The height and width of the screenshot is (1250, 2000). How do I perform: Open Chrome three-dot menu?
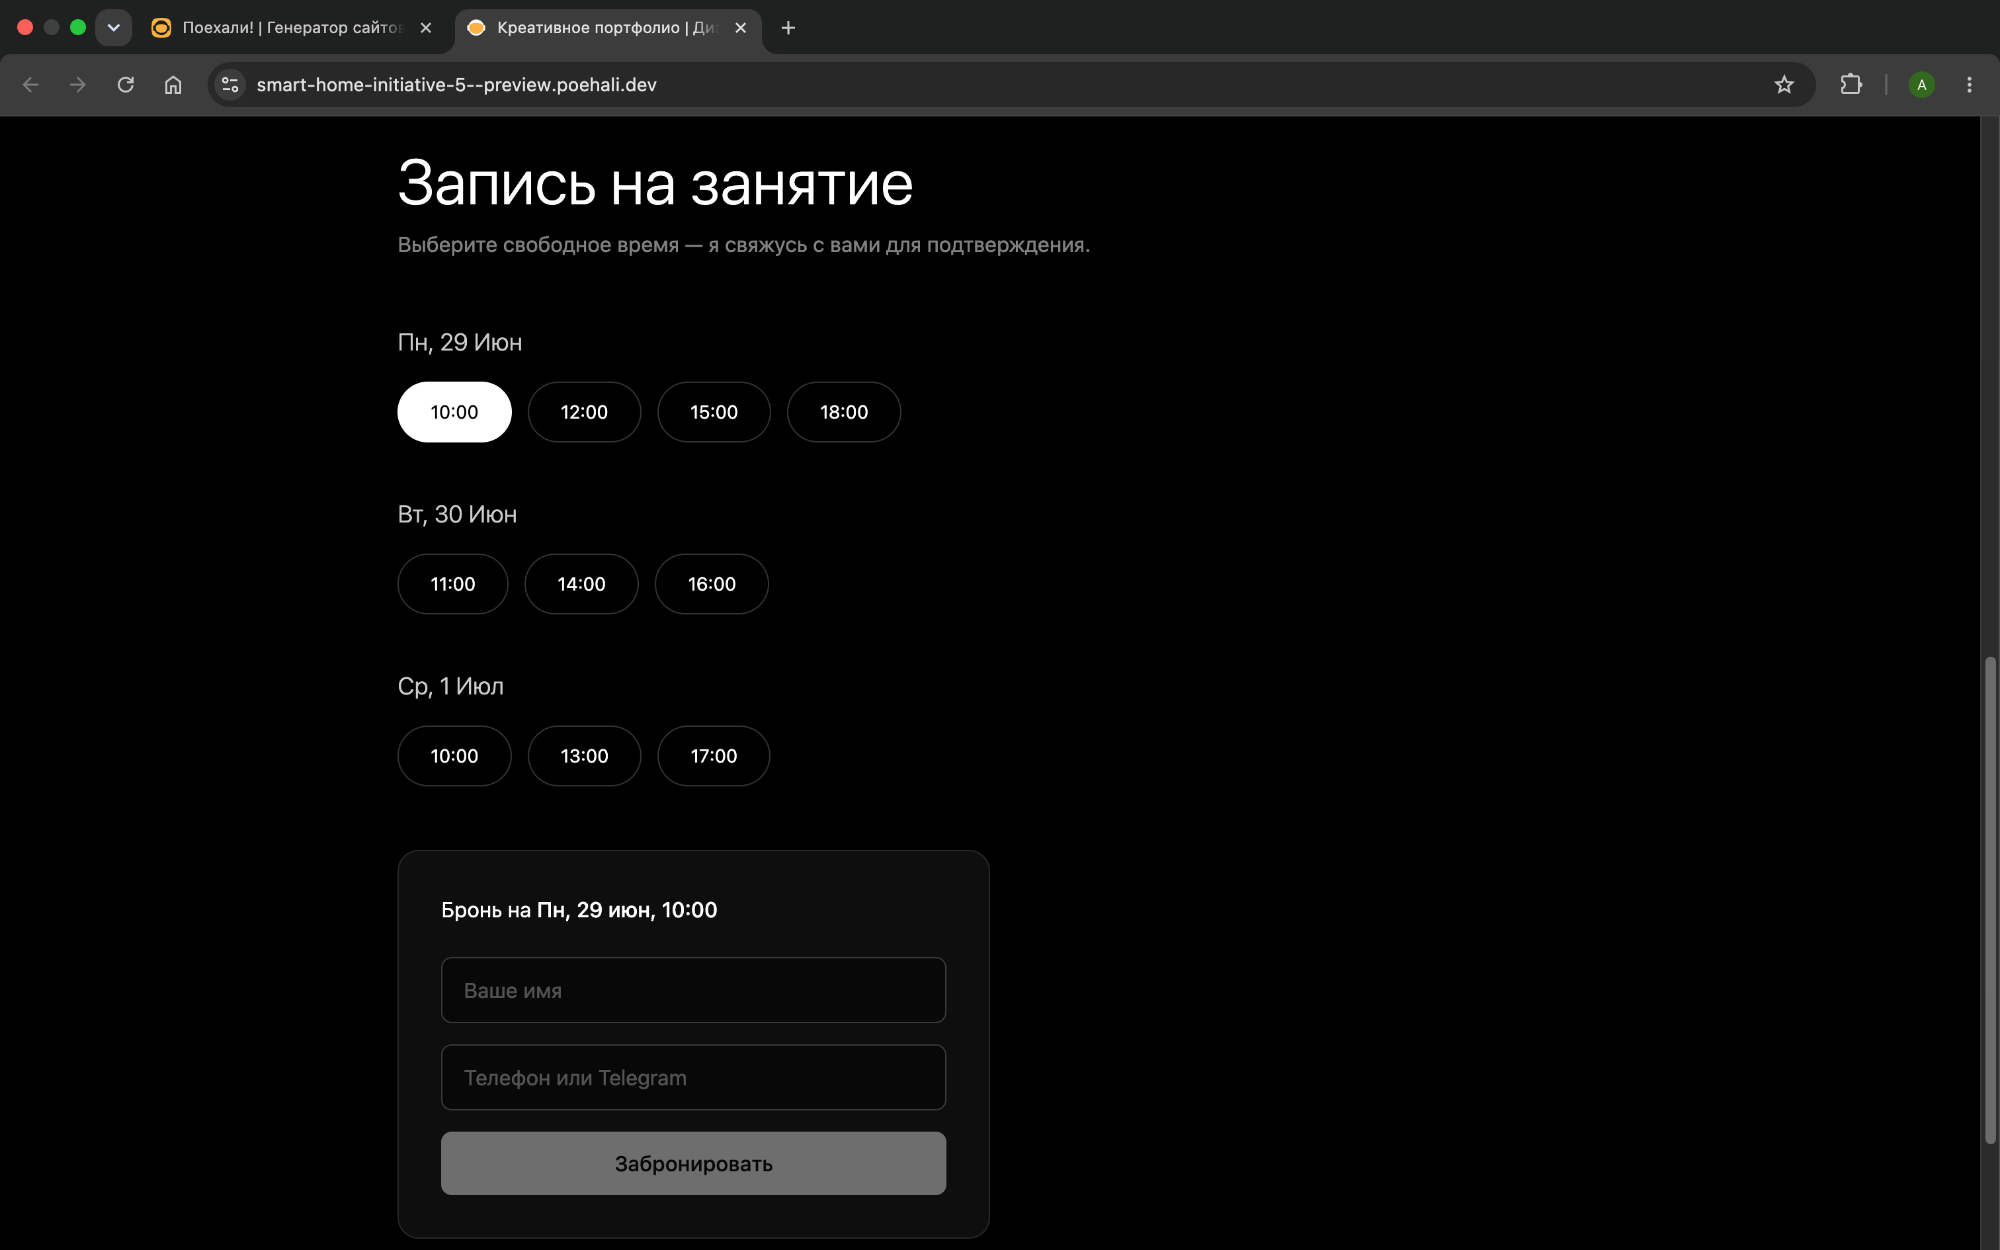[x=1969, y=85]
